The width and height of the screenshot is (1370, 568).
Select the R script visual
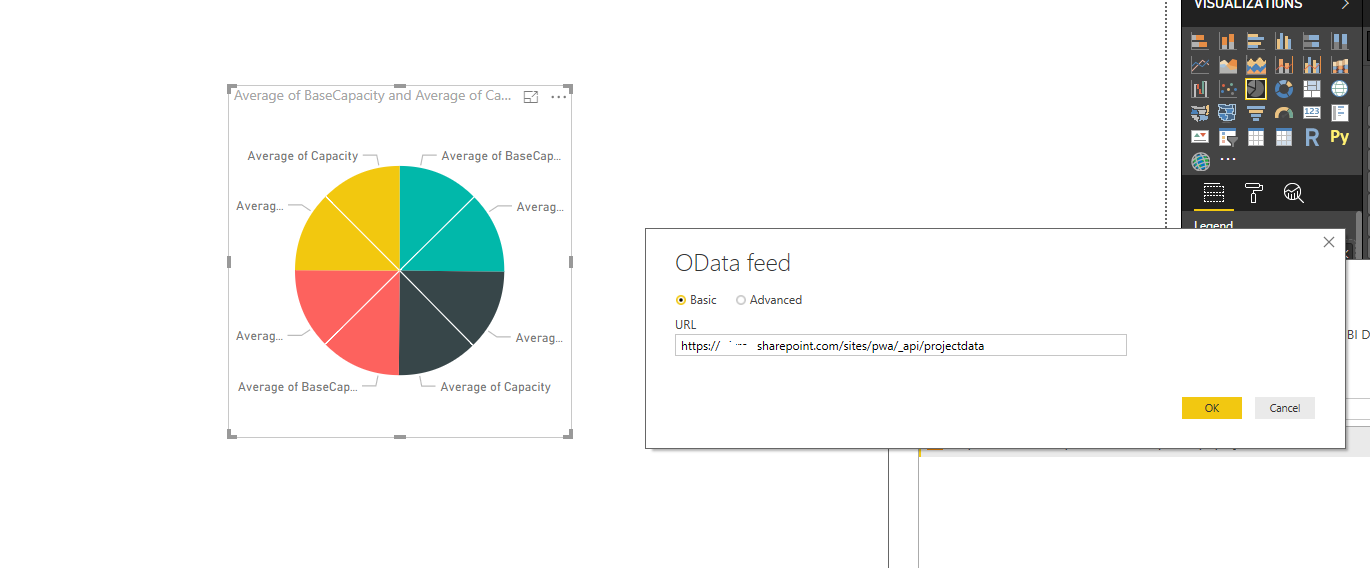click(x=1312, y=137)
